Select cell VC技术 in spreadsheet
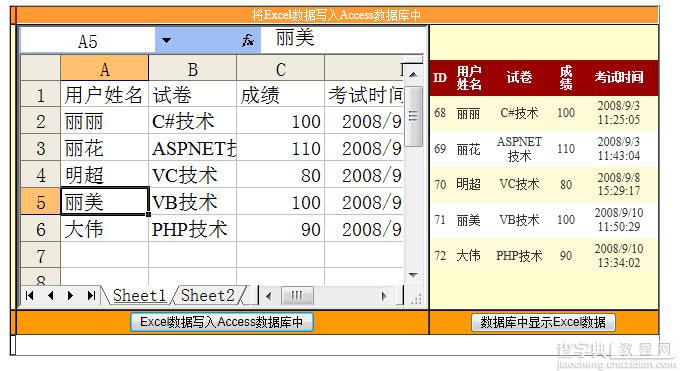The image size is (689, 371). pos(192,175)
